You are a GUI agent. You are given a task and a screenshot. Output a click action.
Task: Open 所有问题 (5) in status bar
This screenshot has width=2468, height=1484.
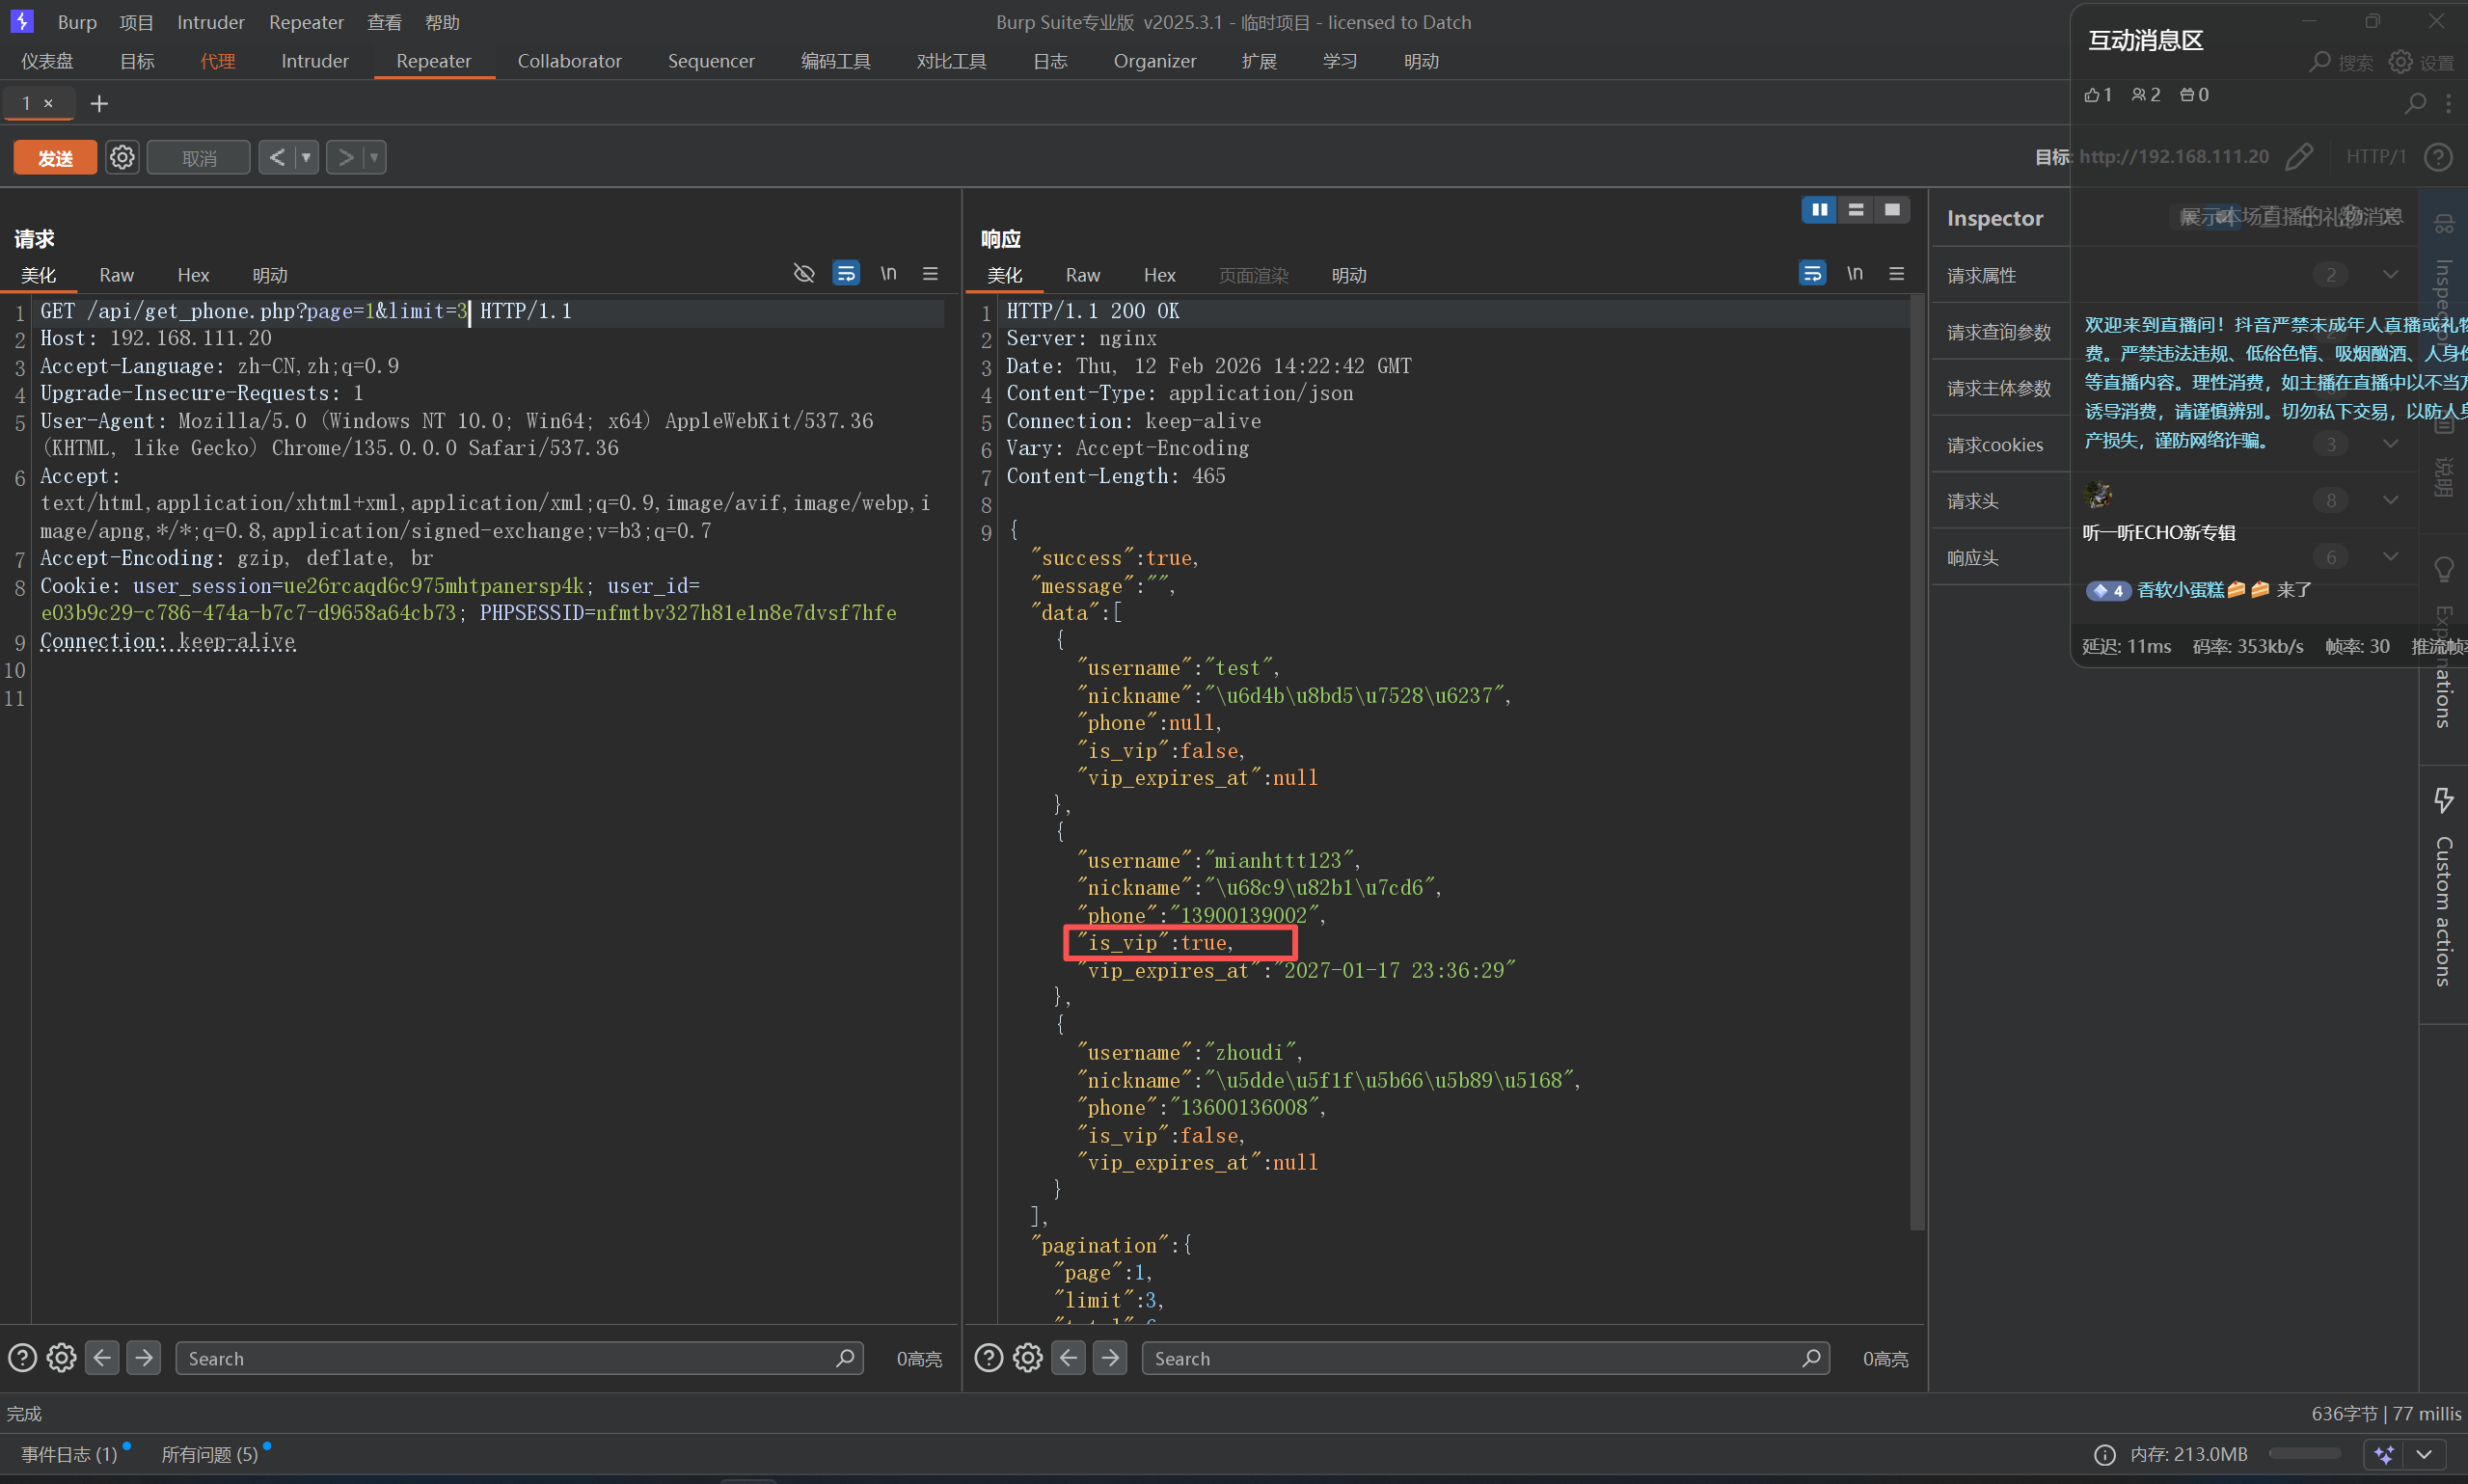point(210,1454)
